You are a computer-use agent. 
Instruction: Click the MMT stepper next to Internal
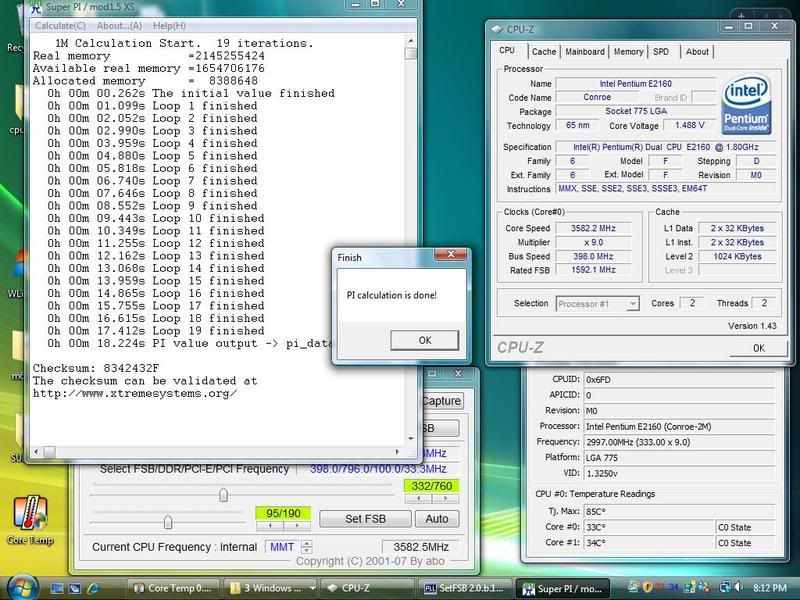click(307, 547)
